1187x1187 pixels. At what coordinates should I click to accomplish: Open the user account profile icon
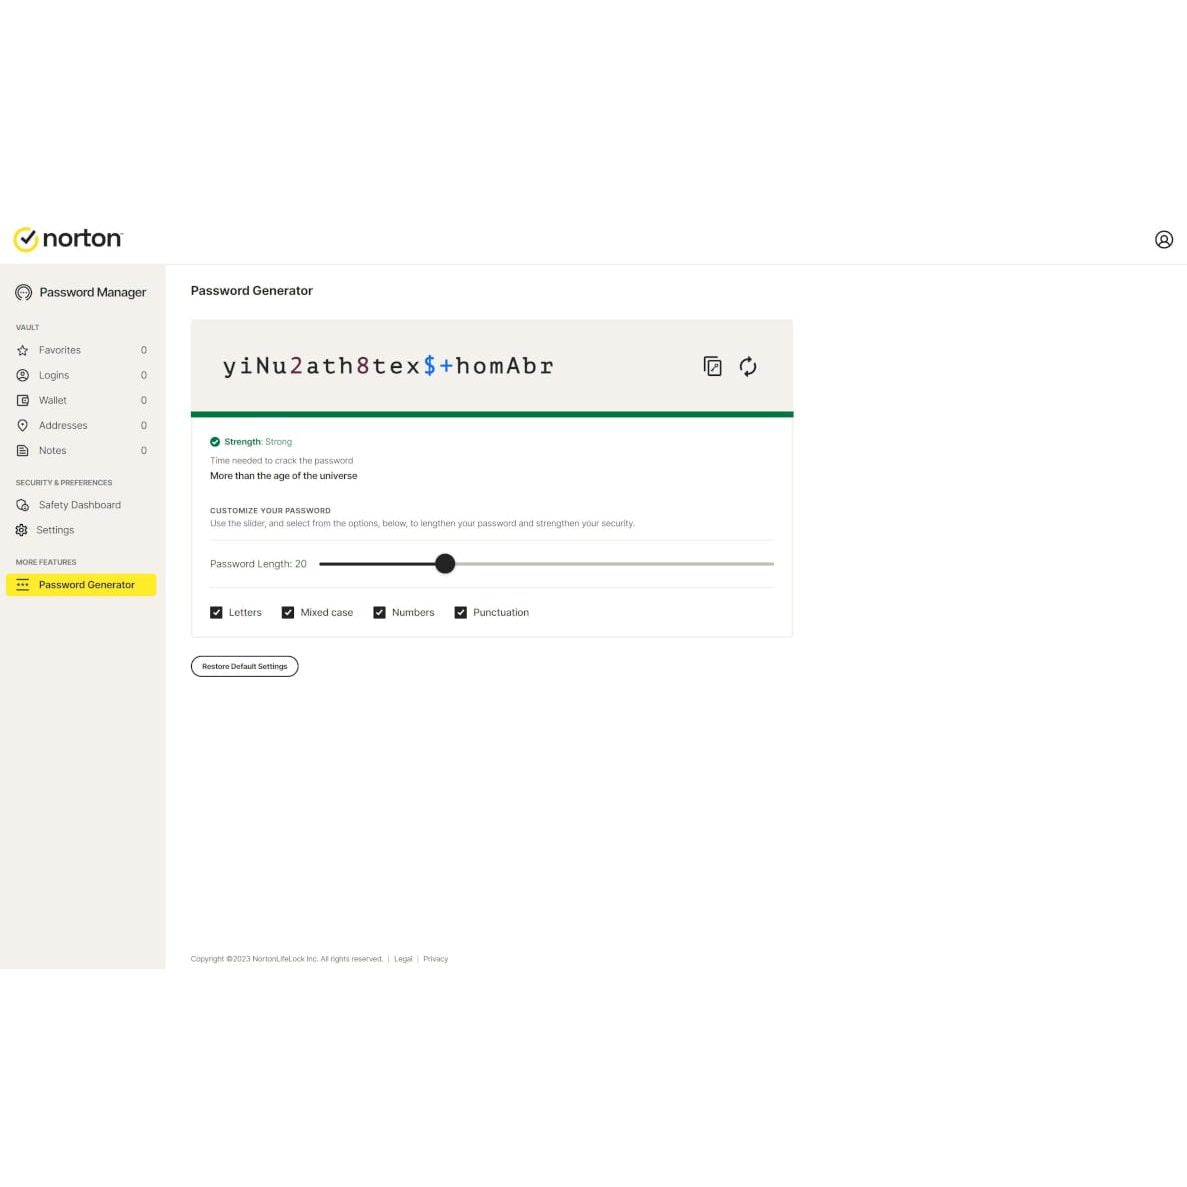pyautogui.click(x=1164, y=240)
